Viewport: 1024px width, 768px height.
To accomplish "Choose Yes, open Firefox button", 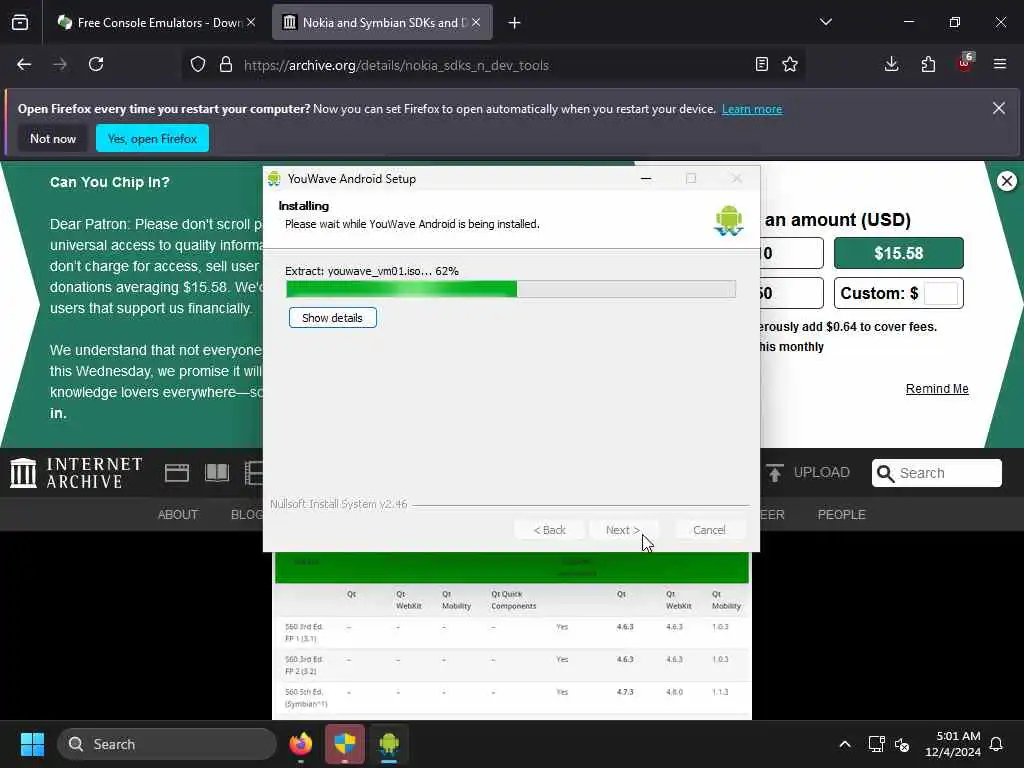I will pos(152,138).
